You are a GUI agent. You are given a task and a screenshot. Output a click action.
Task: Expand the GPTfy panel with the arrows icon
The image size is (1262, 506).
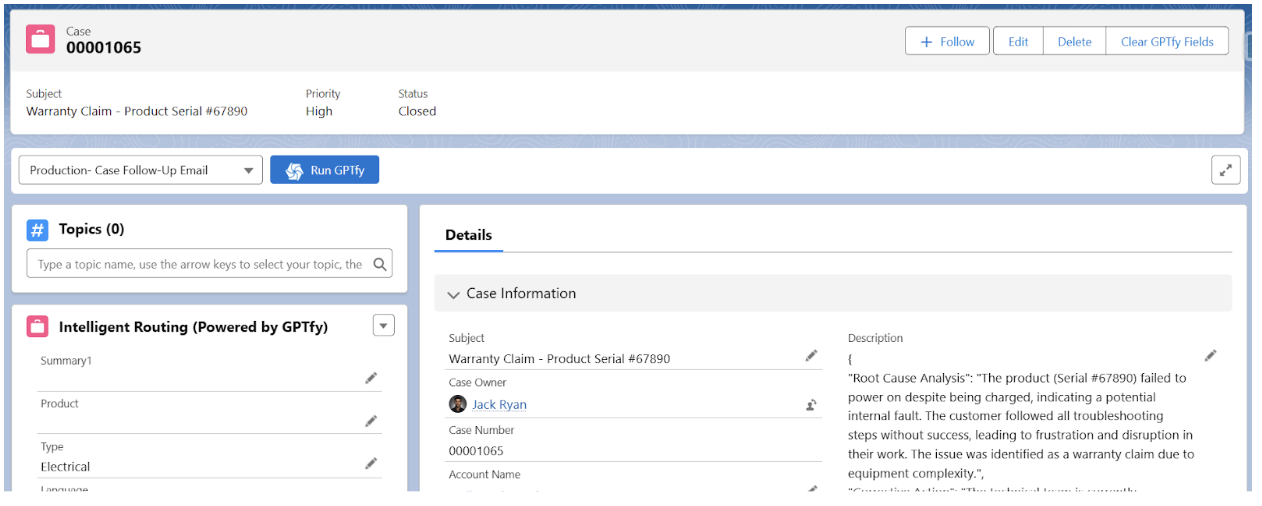[x=1225, y=170]
